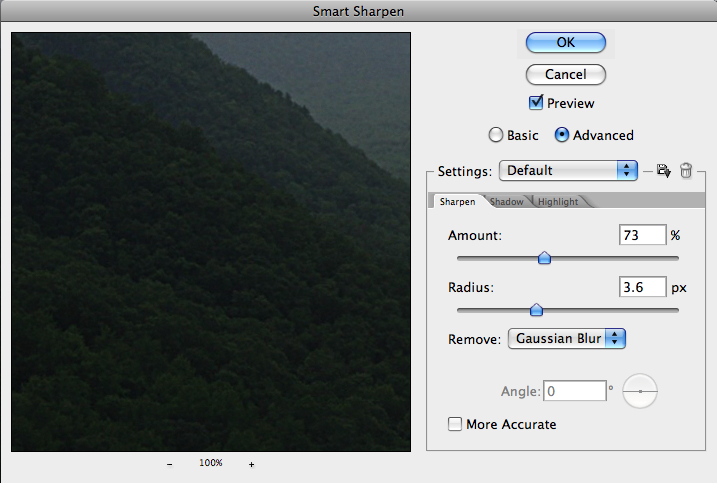Click the Amount slider handle
The image size is (717, 483).
point(544,258)
